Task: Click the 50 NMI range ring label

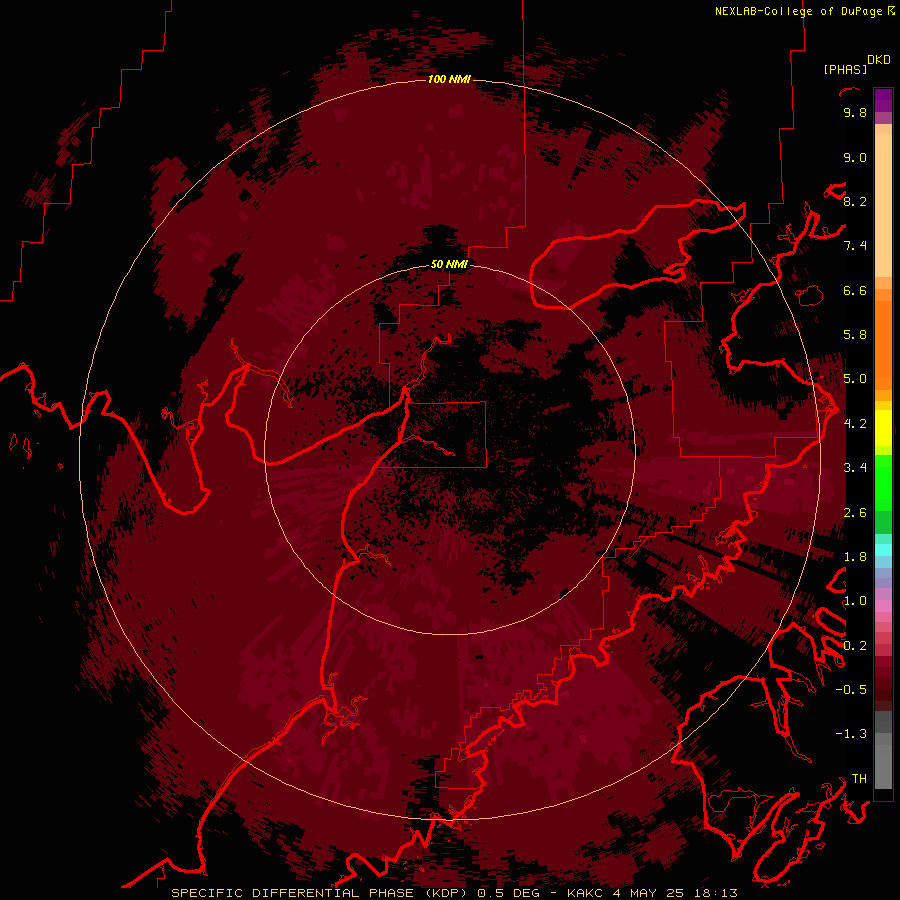Action: (449, 264)
